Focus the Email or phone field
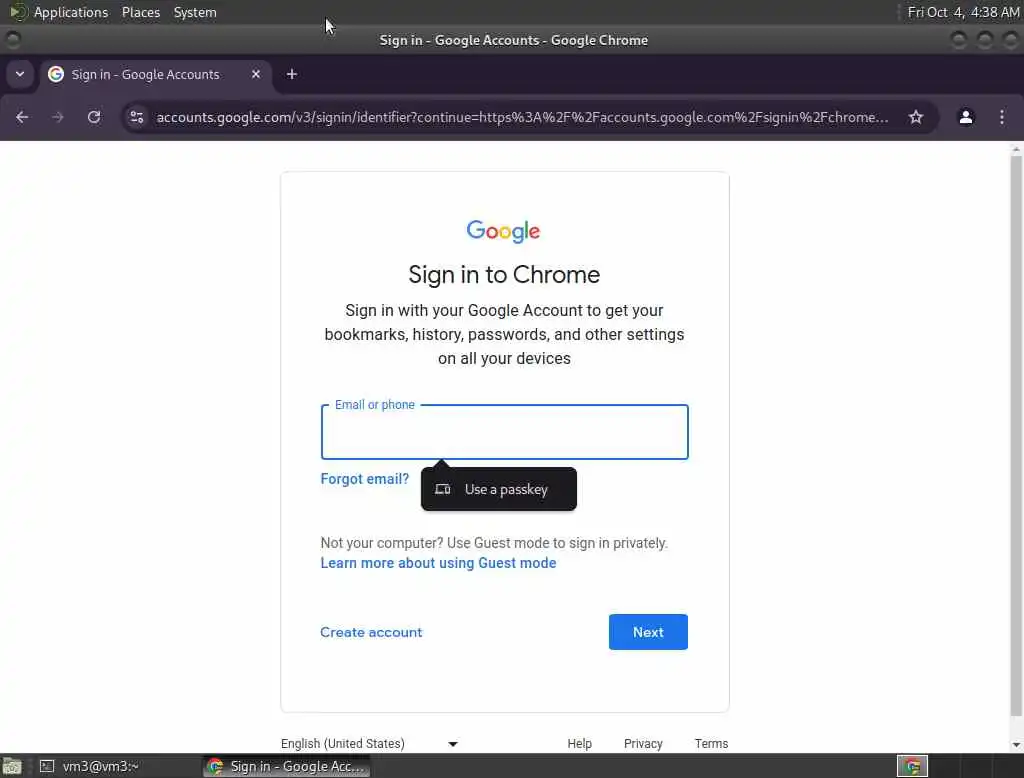The width and height of the screenshot is (1024, 778). click(504, 432)
